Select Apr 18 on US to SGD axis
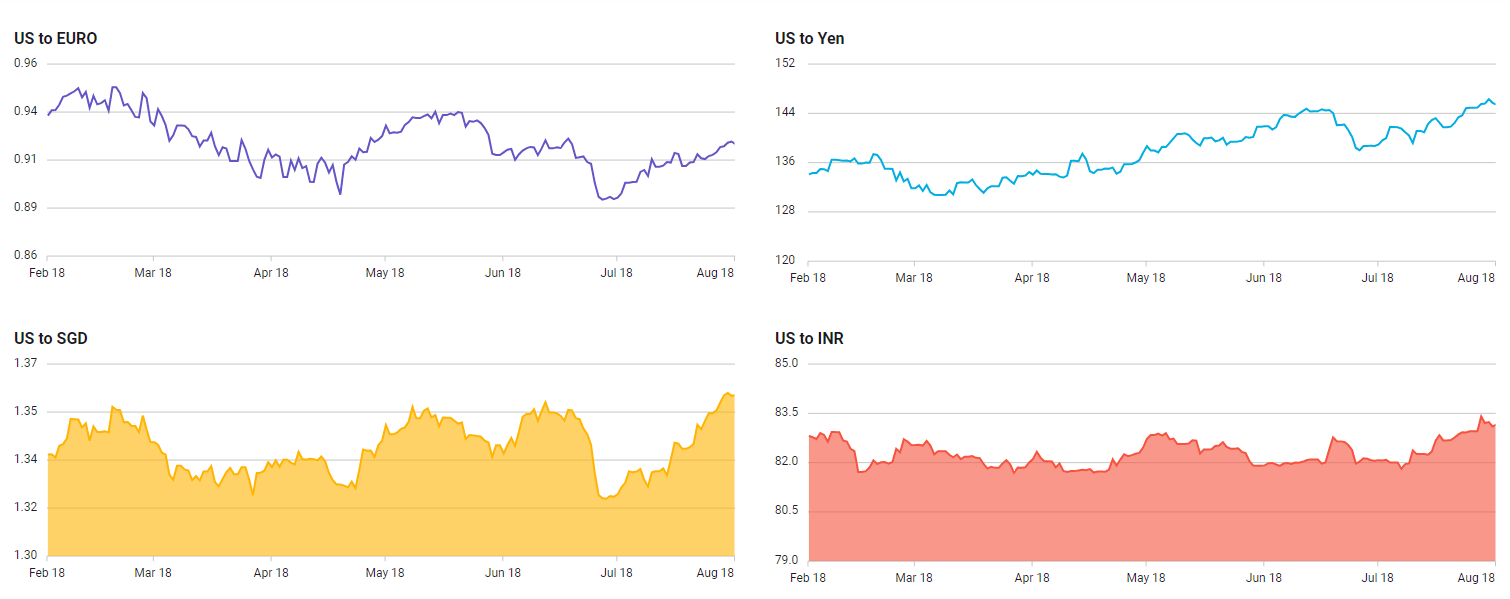This screenshot has width=1510, height=599. (x=270, y=573)
